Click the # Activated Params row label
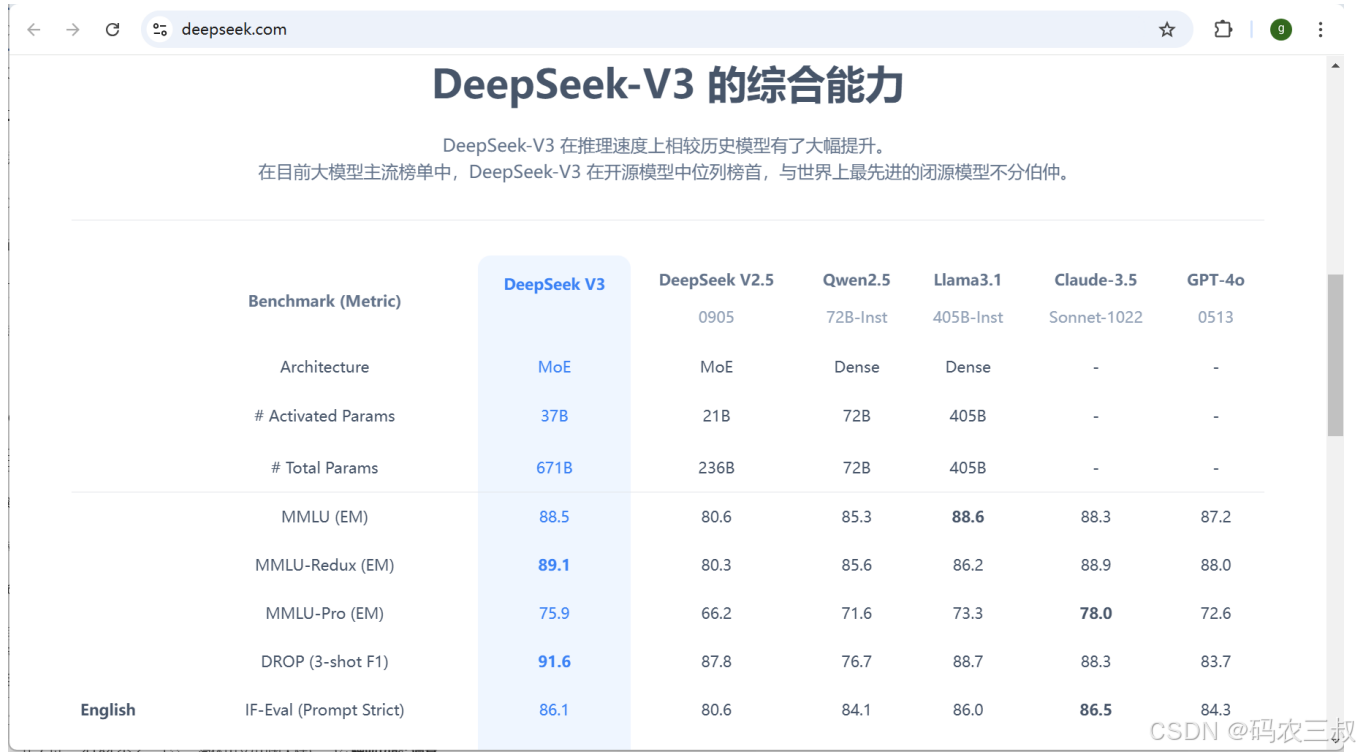 click(325, 416)
